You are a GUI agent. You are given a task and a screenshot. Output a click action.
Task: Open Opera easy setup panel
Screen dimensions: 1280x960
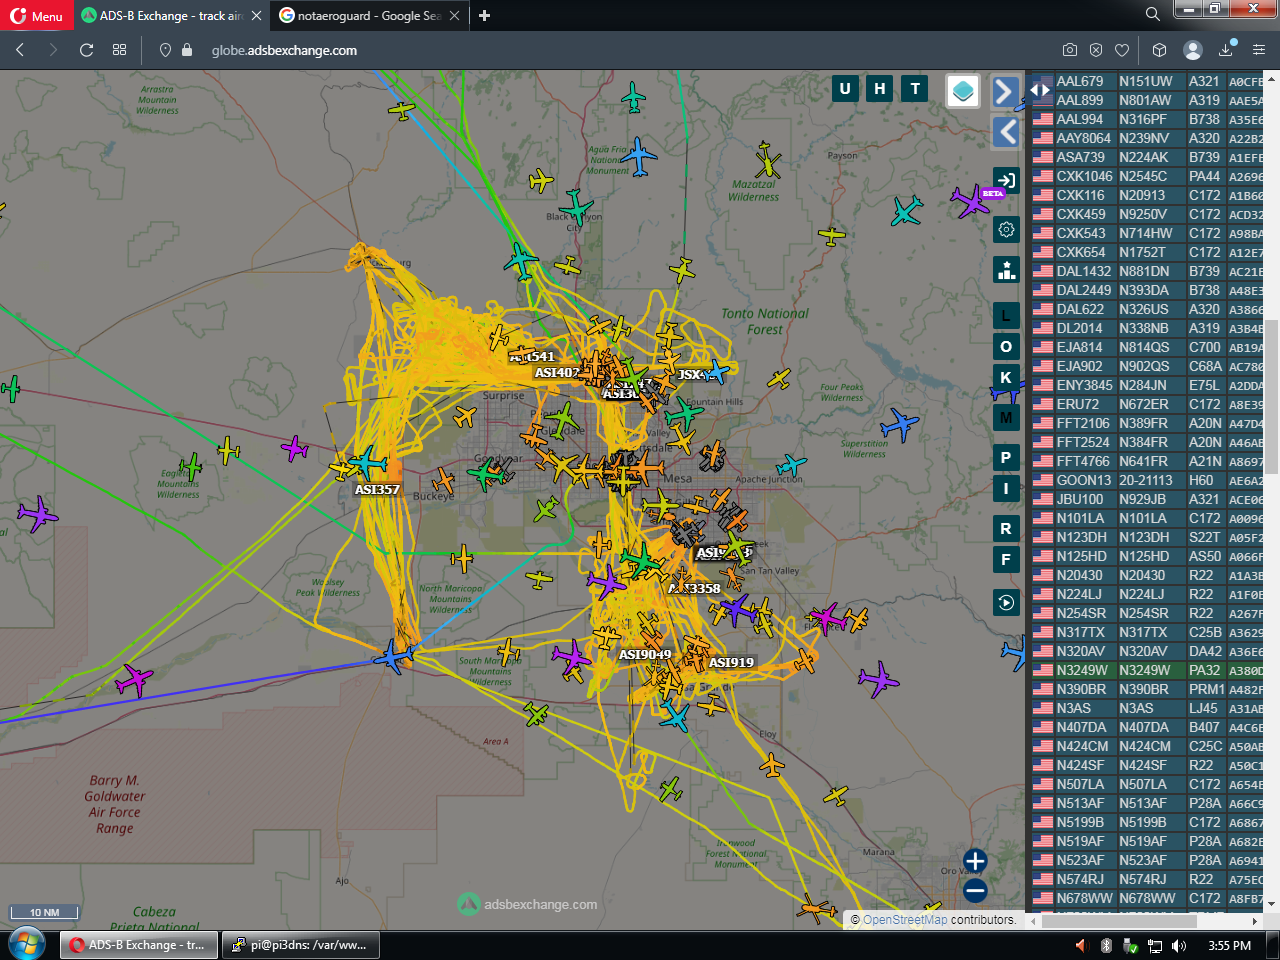(x=1259, y=50)
